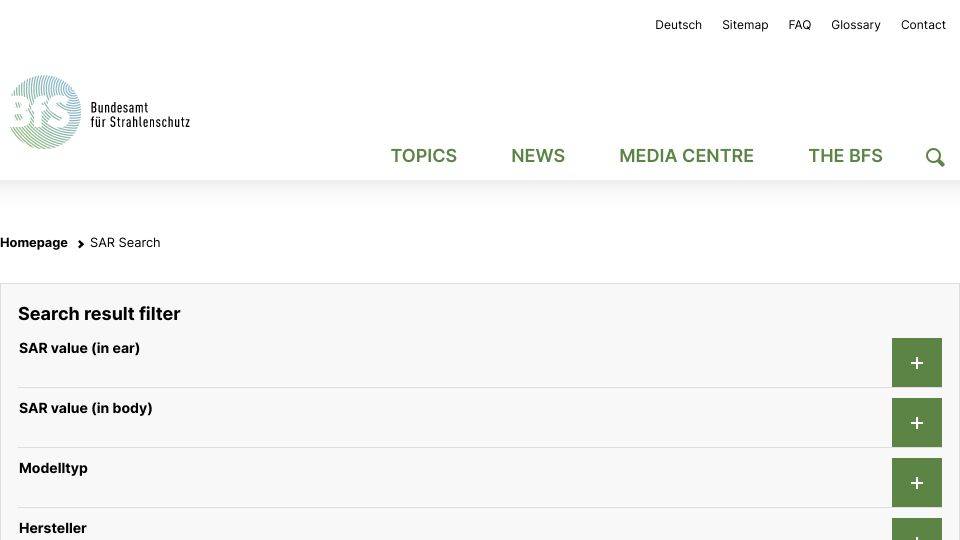The width and height of the screenshot is (960, 540).
Task: Open the Contact link
Action: [923, 25]
